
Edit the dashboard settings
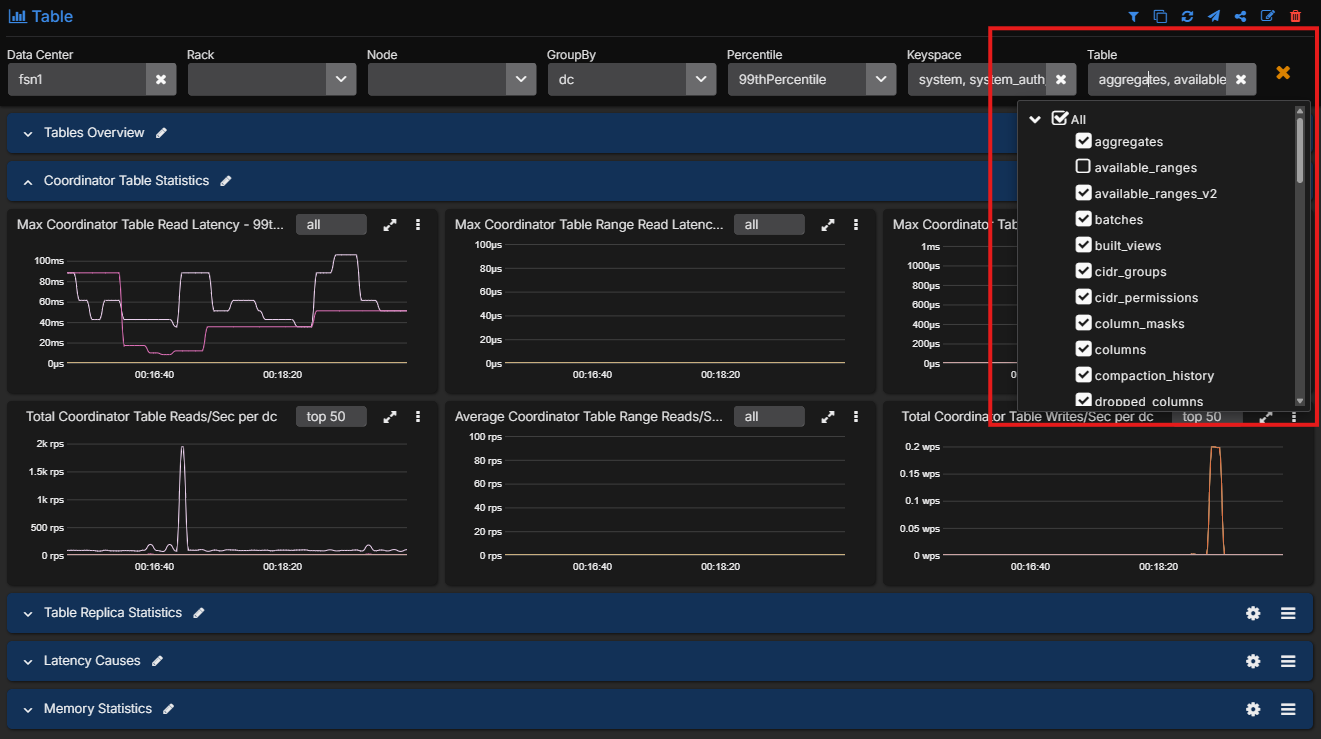point(1268,16)
